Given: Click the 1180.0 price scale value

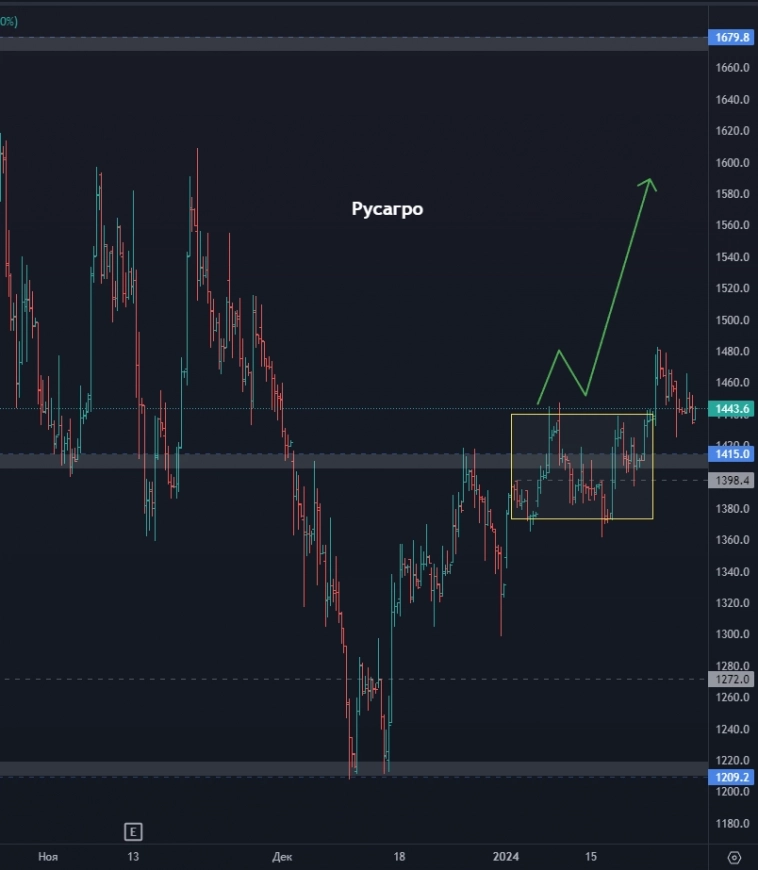Looking at the screenshot, I should click(732, 823).
